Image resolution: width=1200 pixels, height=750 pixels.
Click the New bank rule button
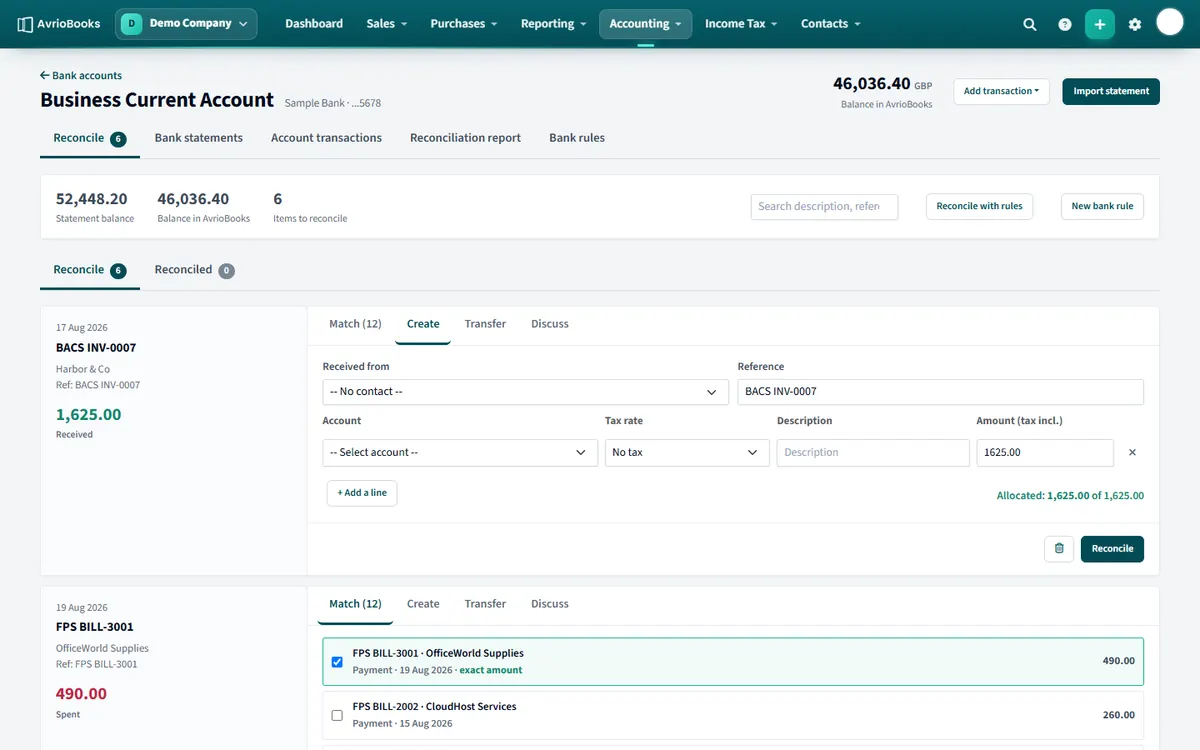pos(1102,206)
